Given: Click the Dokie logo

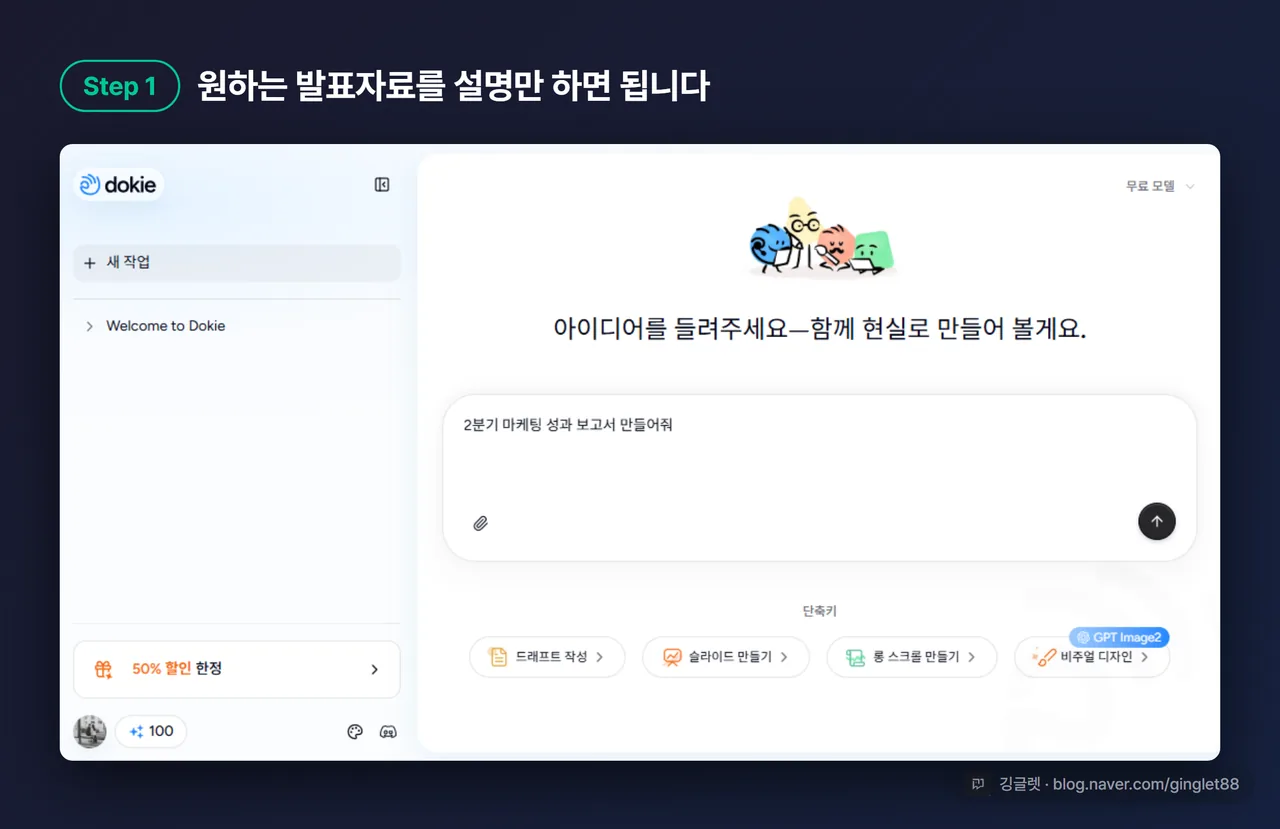Looking at the screenshot, I should coord(118,185).
